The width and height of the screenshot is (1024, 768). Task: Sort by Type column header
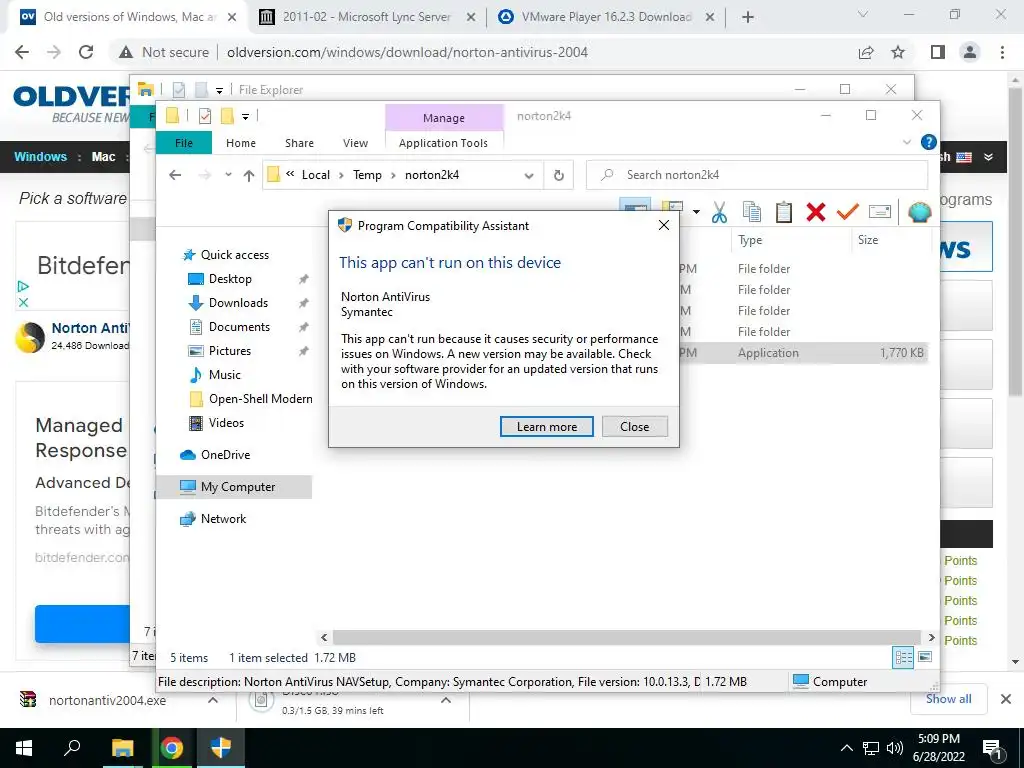click(750, 240)
